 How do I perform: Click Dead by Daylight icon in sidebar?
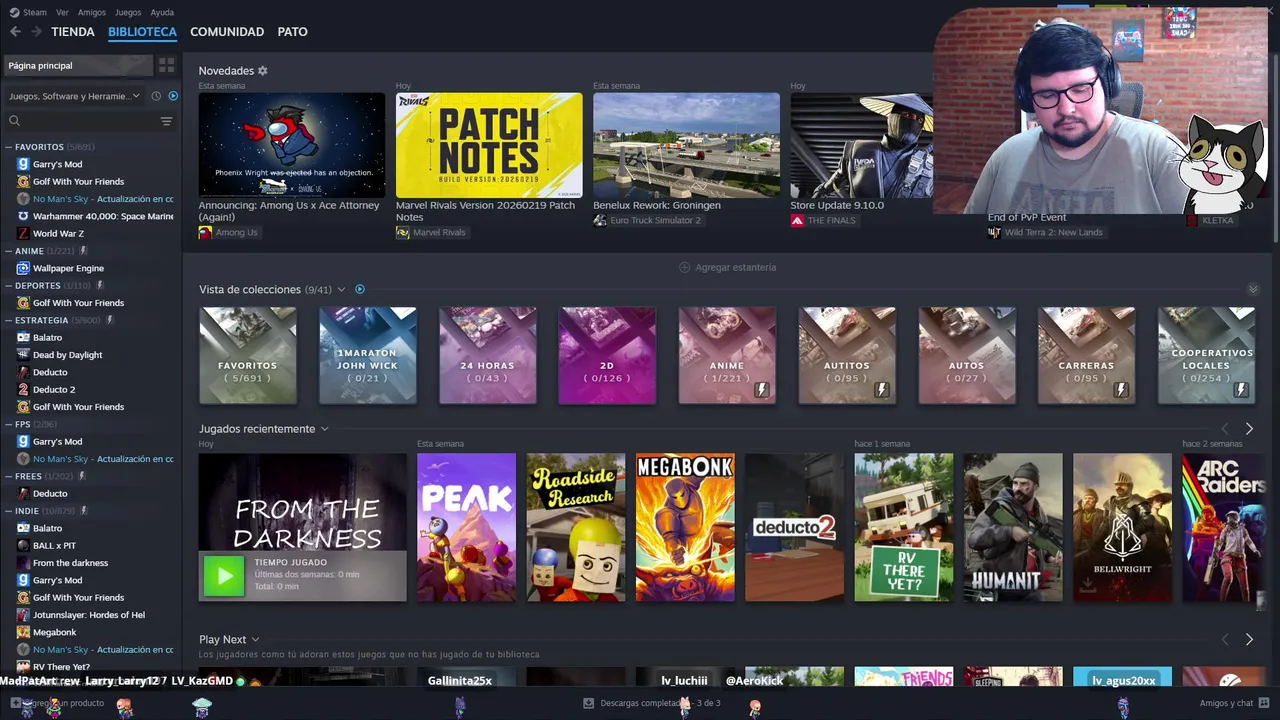[x=23, y=355]
